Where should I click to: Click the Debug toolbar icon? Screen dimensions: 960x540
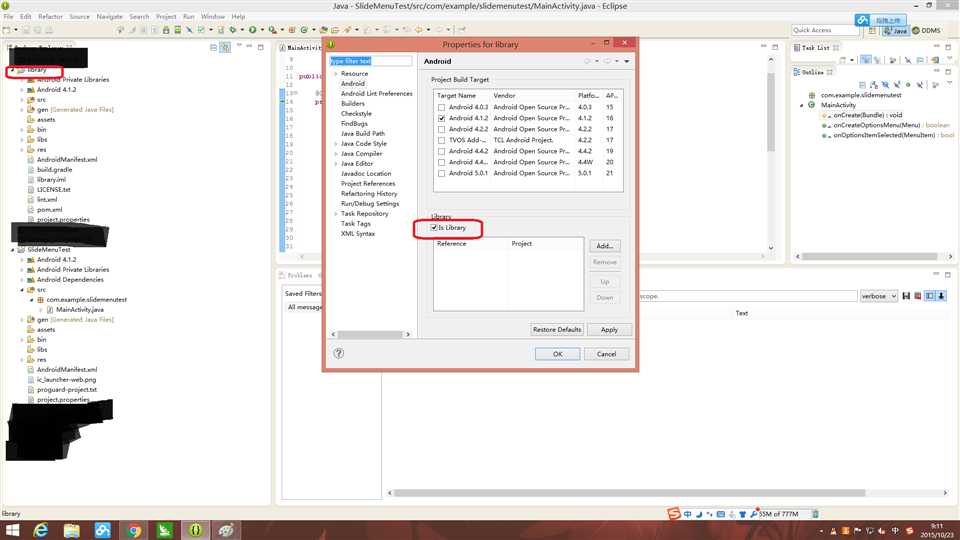coord(233,29)
